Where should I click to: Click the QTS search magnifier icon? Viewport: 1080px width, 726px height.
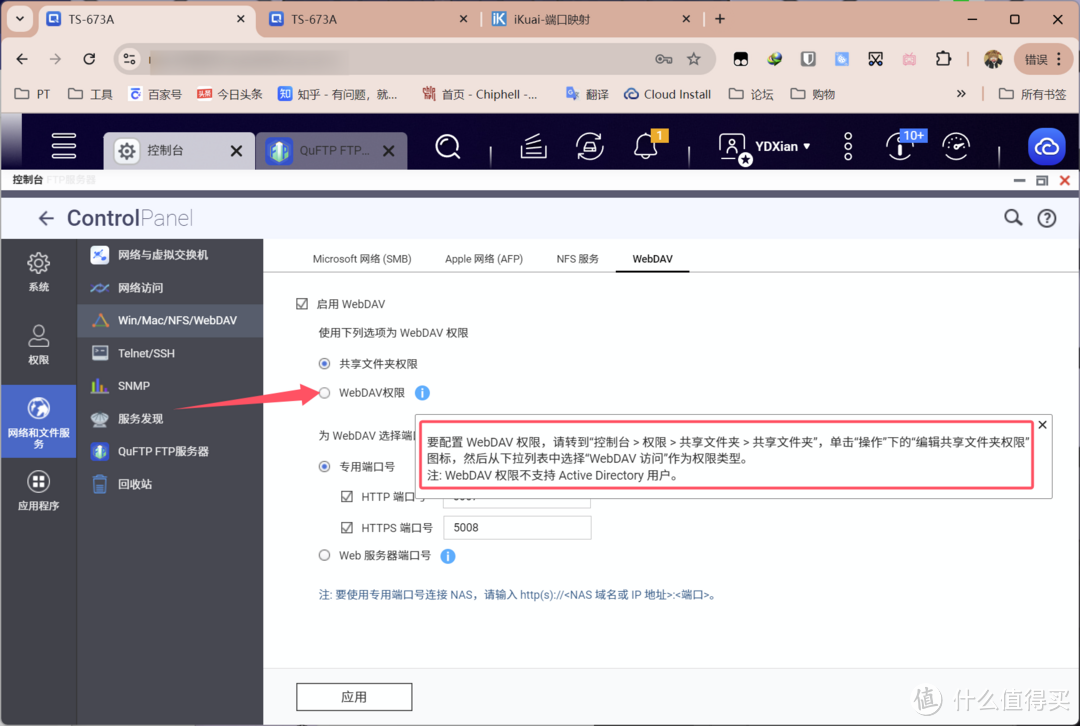tap(448, 146)
